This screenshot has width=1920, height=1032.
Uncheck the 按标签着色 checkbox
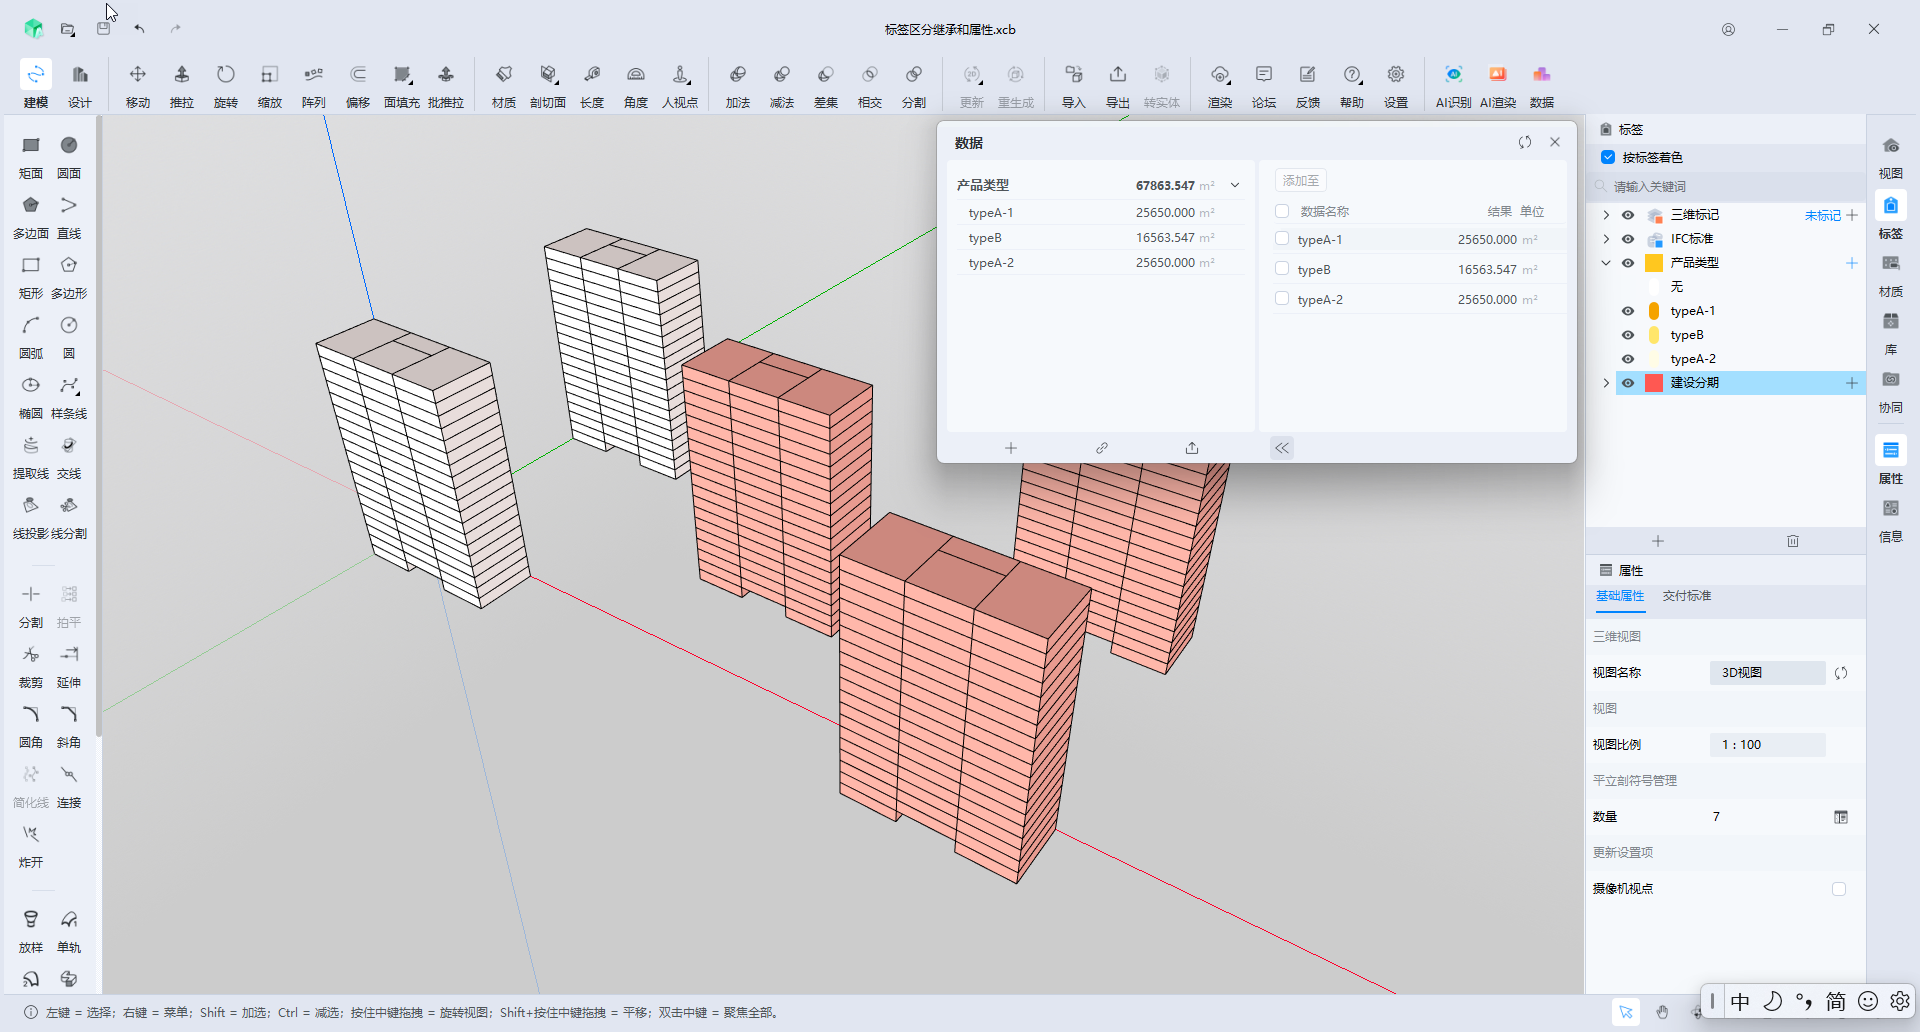pyautogui.click(x=1608, y=157)
